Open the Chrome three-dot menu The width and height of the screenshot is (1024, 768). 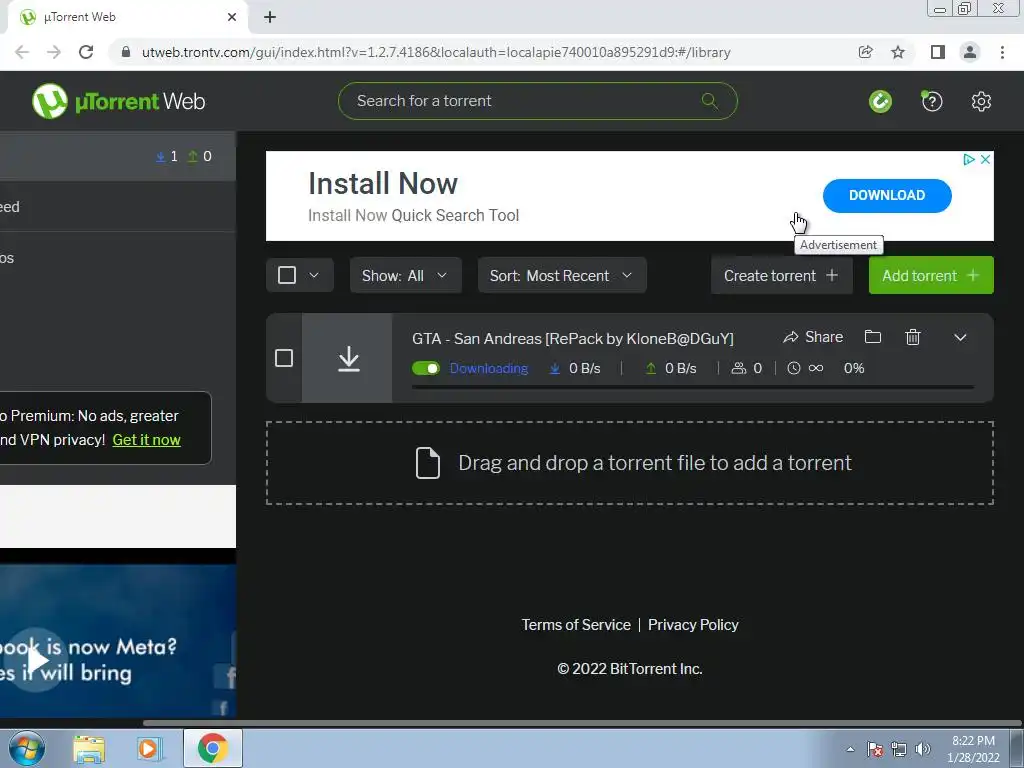1002,52
